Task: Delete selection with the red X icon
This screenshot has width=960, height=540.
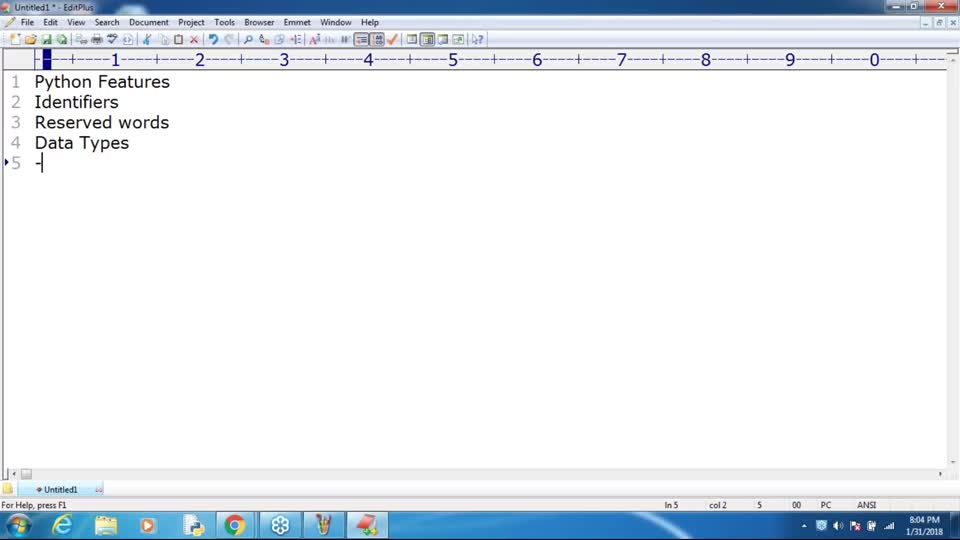Action: [x=194, y=40]
